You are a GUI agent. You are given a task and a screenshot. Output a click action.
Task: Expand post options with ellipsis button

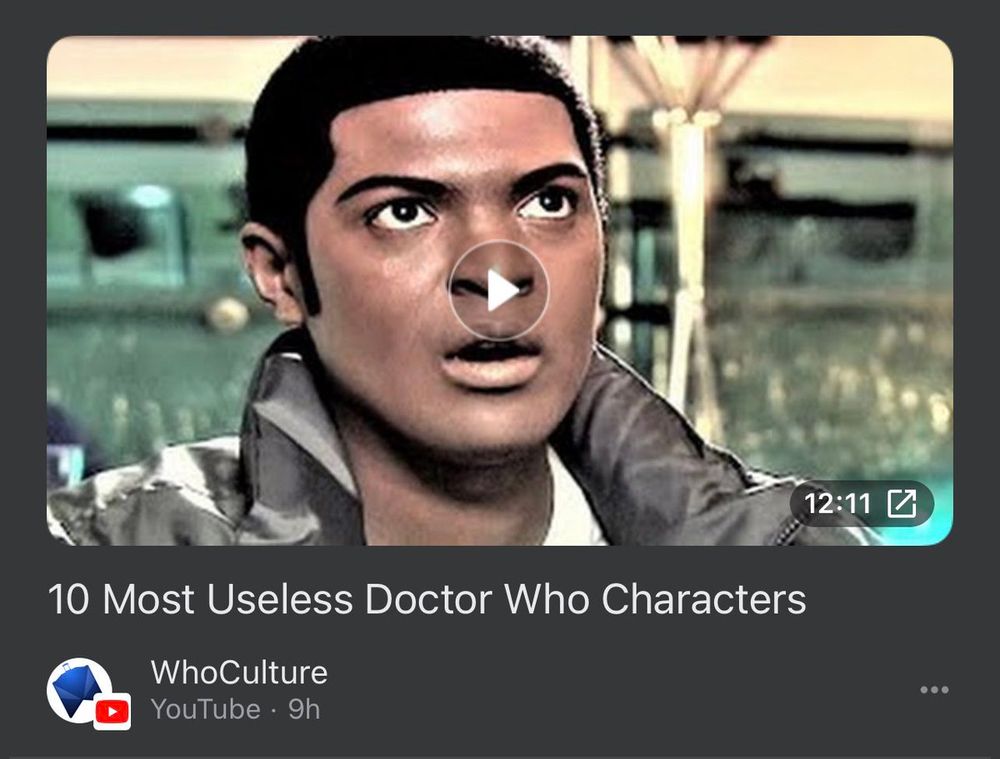coord(934,689)
